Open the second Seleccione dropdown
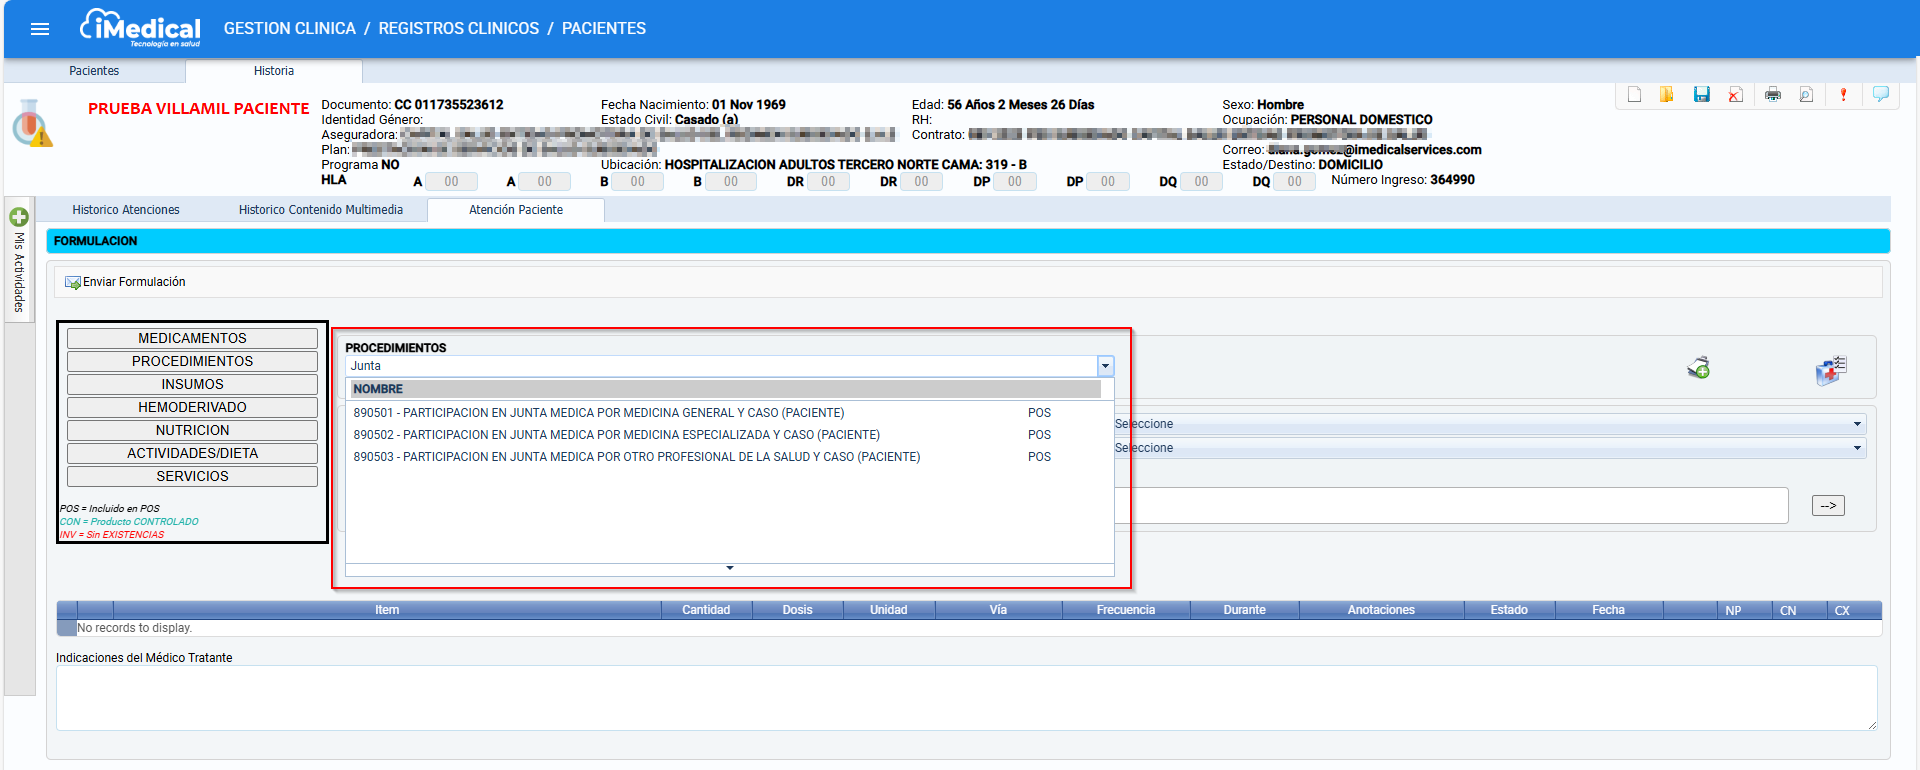This screenshot has width=1920, height=770. pyautogui.click(x=1490, y=448)
